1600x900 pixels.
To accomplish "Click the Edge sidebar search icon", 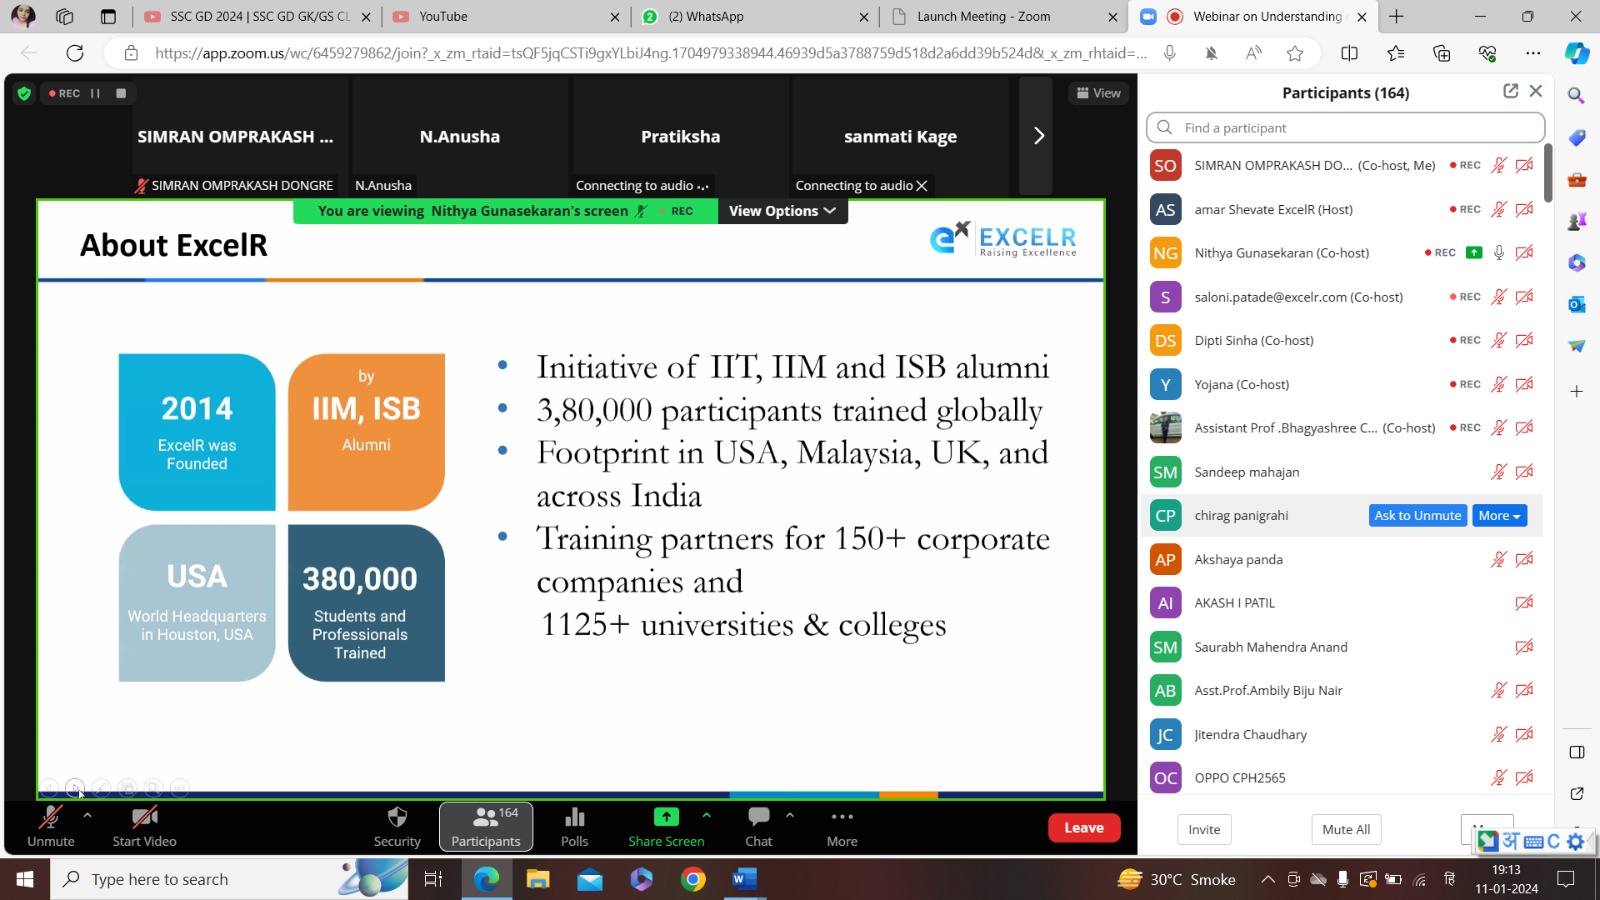I will pos(1576,95).
